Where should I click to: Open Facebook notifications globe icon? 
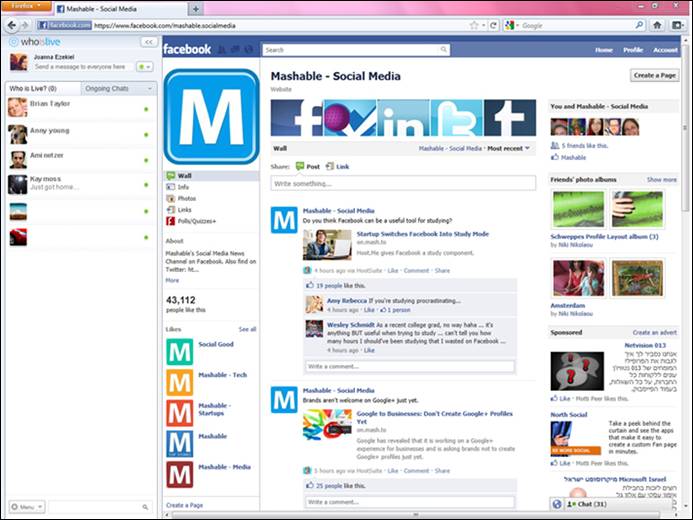tap(249, 49)
